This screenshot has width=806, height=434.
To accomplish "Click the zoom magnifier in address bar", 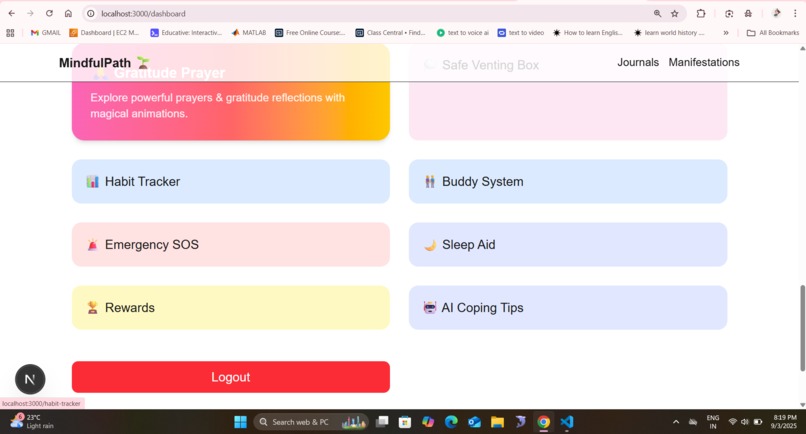I will click(657, 13).
